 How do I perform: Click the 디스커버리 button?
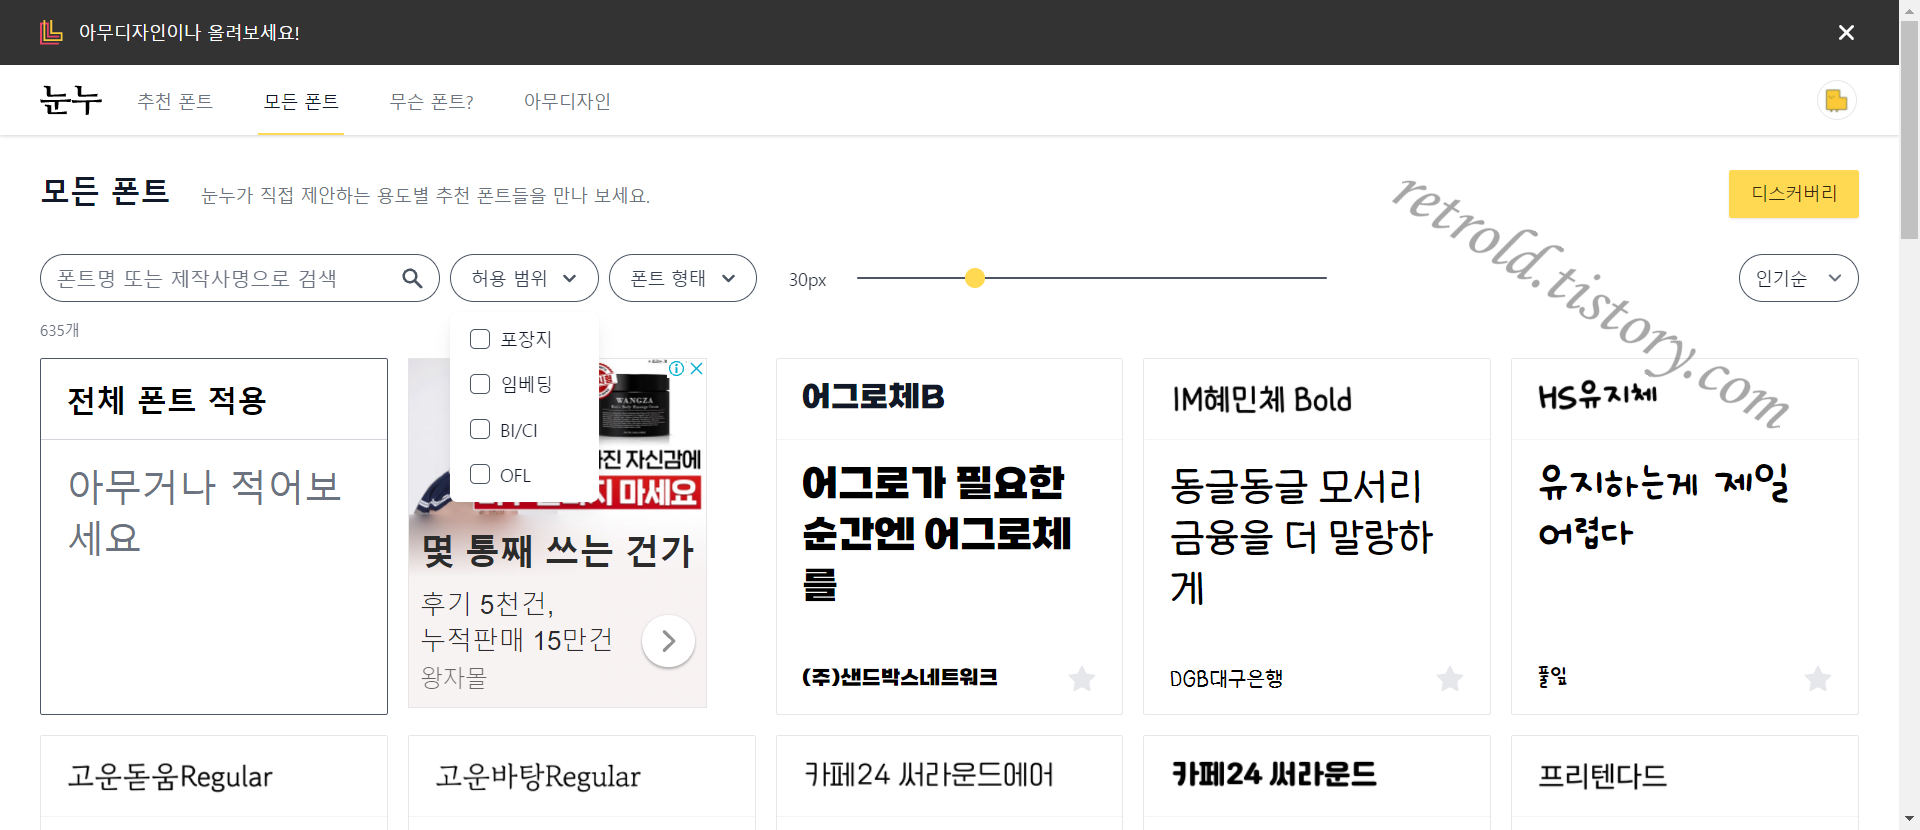tap(1794, 194)
